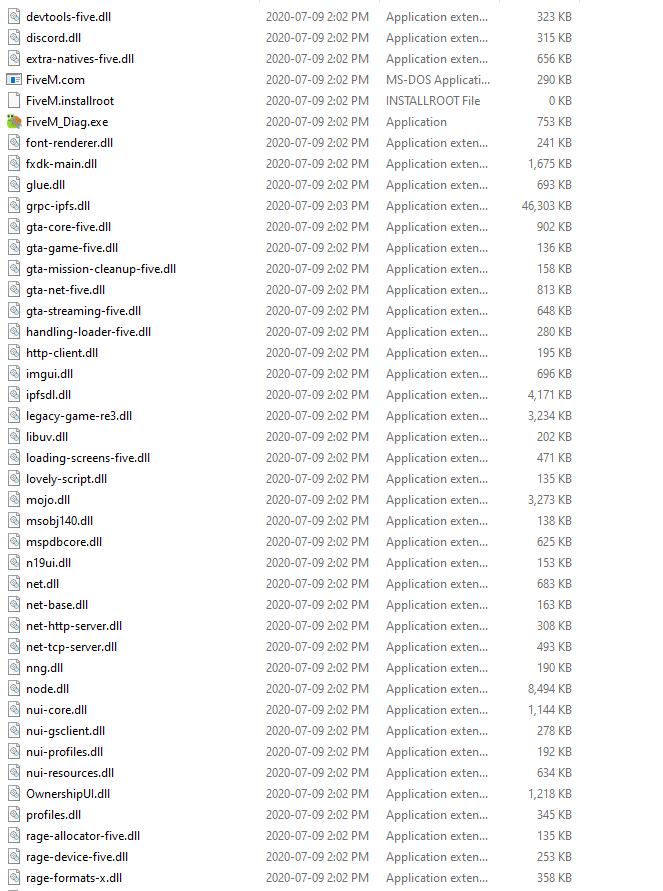Select the gta-game-five.dll file name
The height and width of the screenshot is (891, 663).
pos(72,248)
